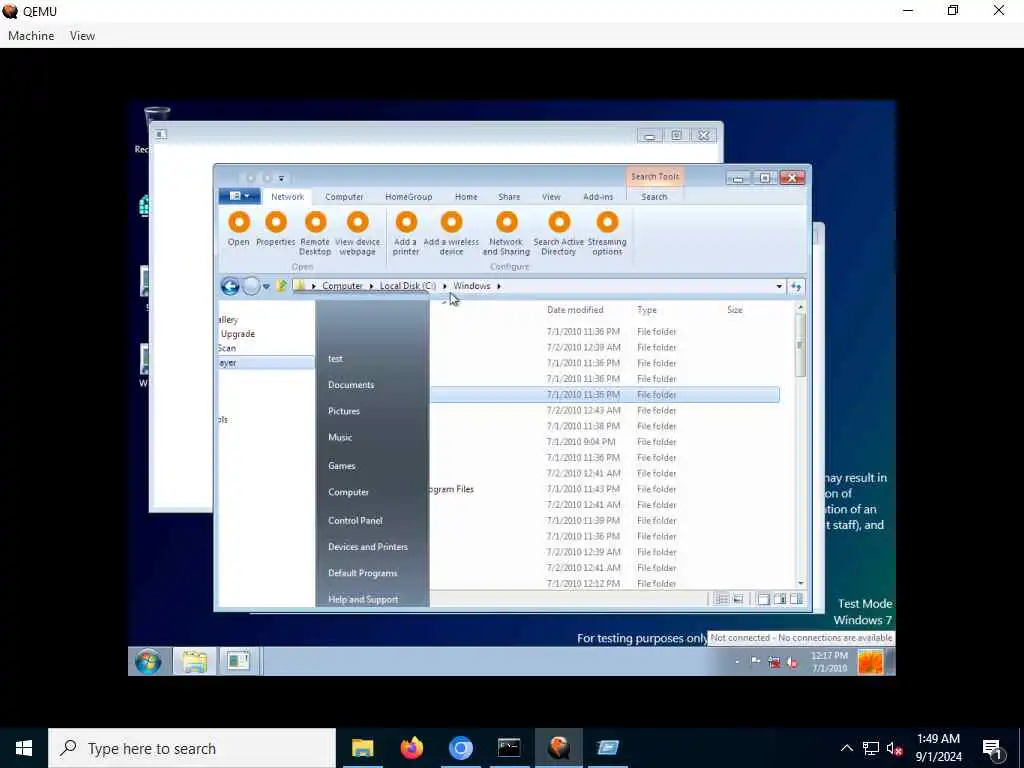This screenshot has height=768, width=1024.
Task: Open the QEMU Machine menu
Action: 31,36
